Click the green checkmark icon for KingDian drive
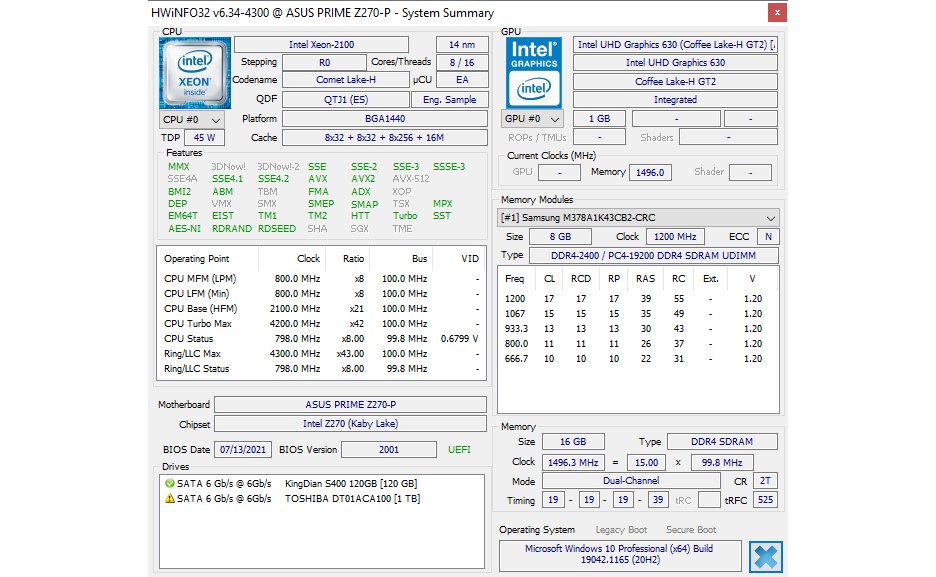The width and height of the screenshot is (936, 577). 170,483
